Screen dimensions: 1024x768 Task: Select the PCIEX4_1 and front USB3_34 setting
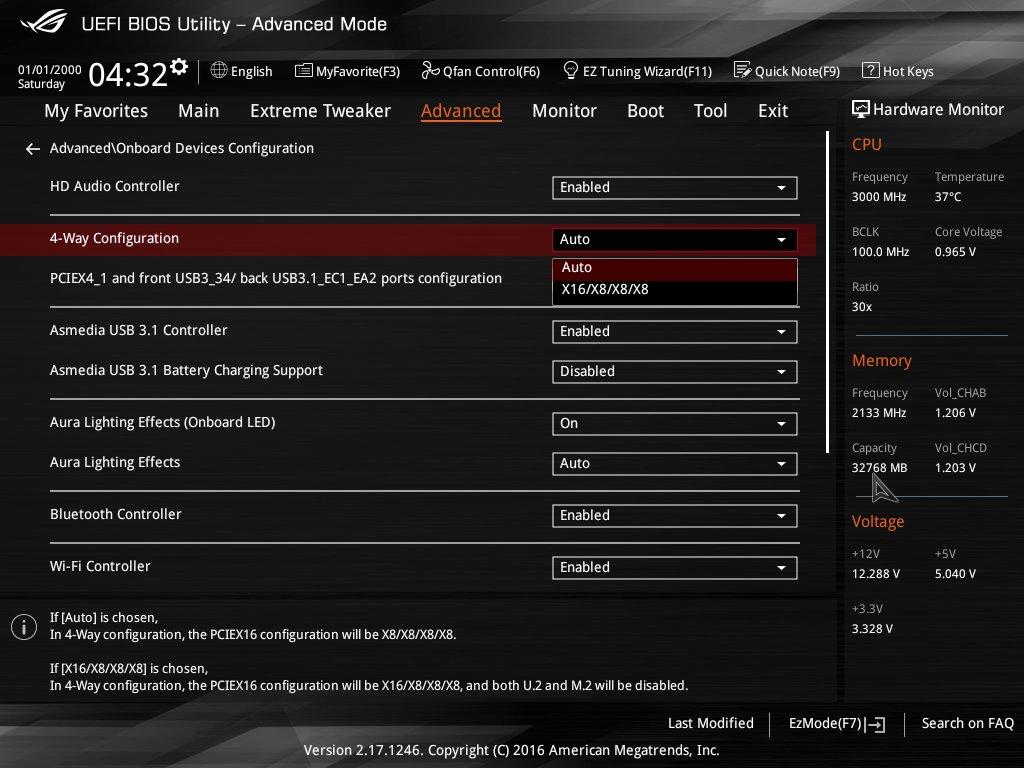(276, 278)
